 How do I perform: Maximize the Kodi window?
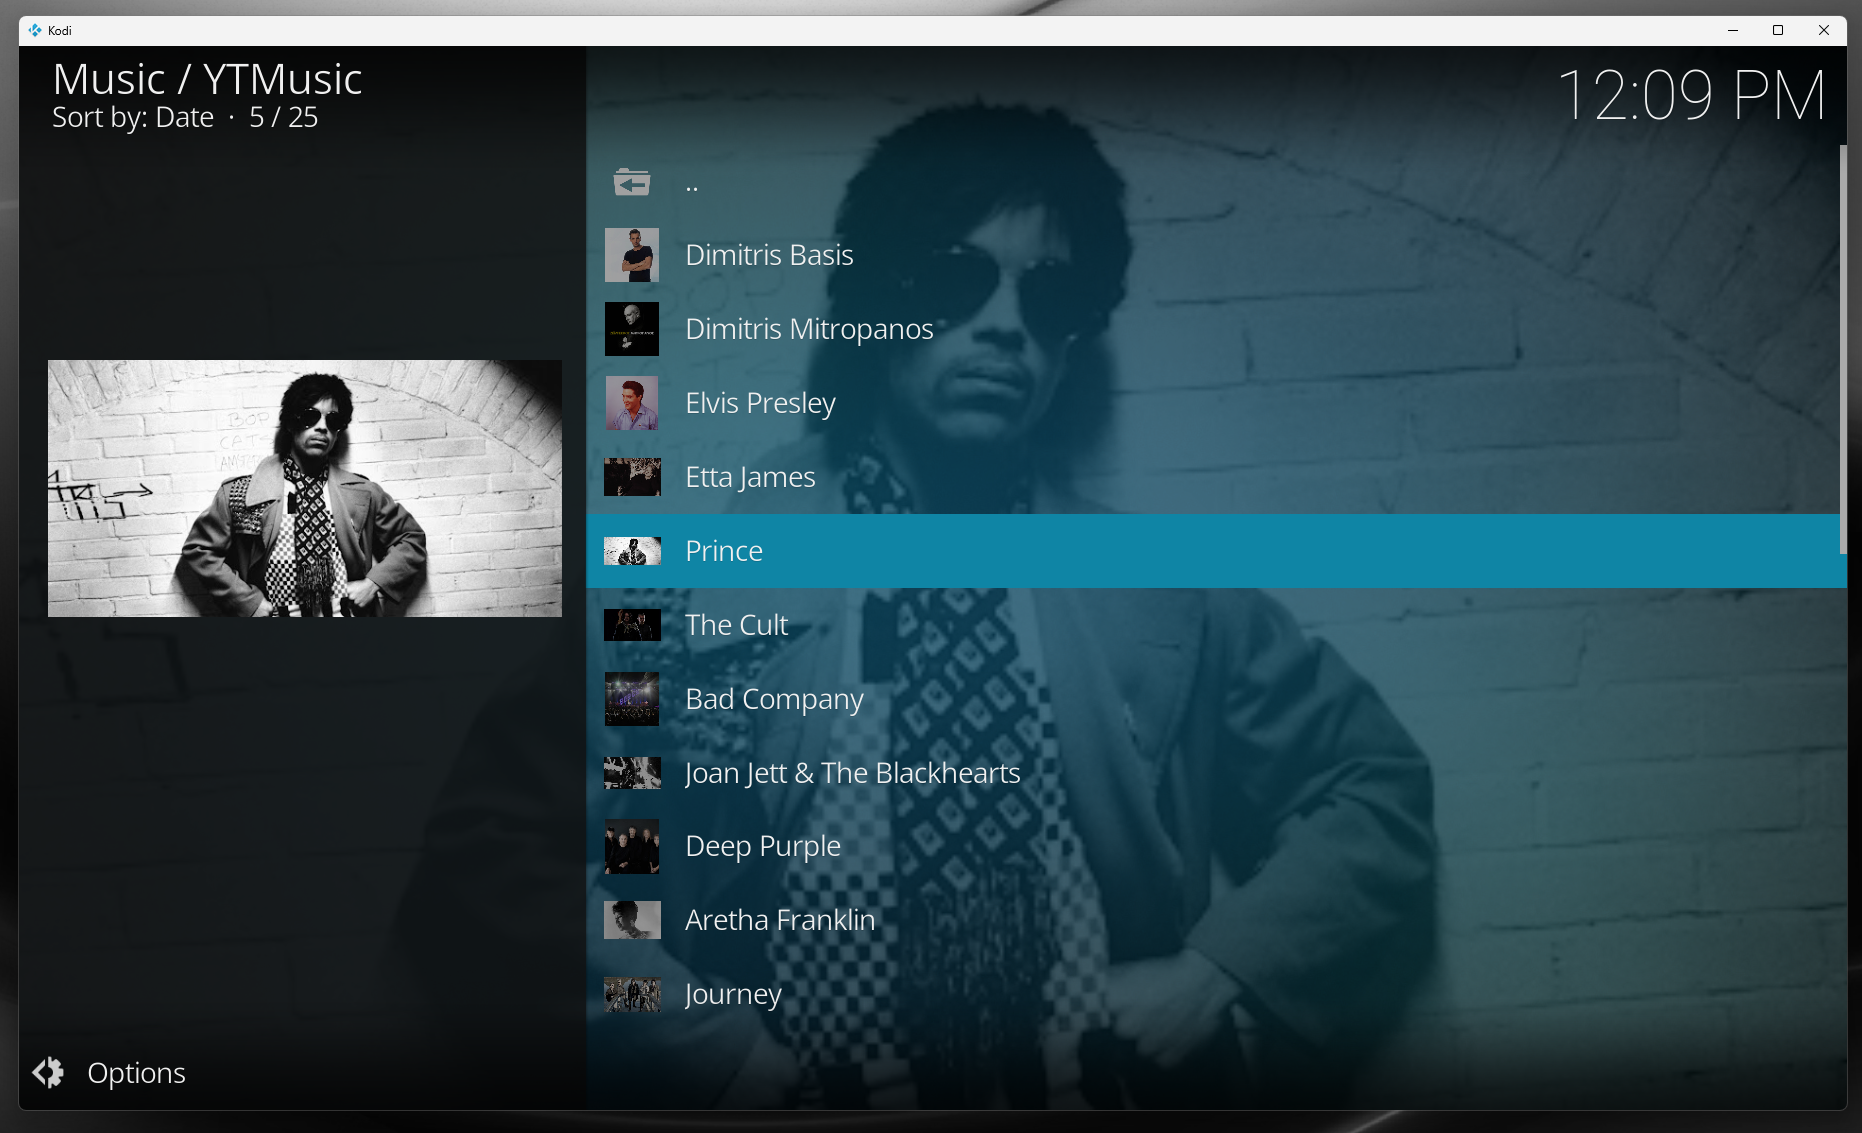coord(1778,30)
